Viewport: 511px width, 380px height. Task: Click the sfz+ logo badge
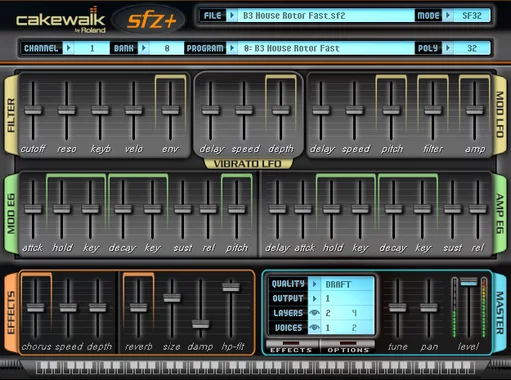(x=149, y=20)
